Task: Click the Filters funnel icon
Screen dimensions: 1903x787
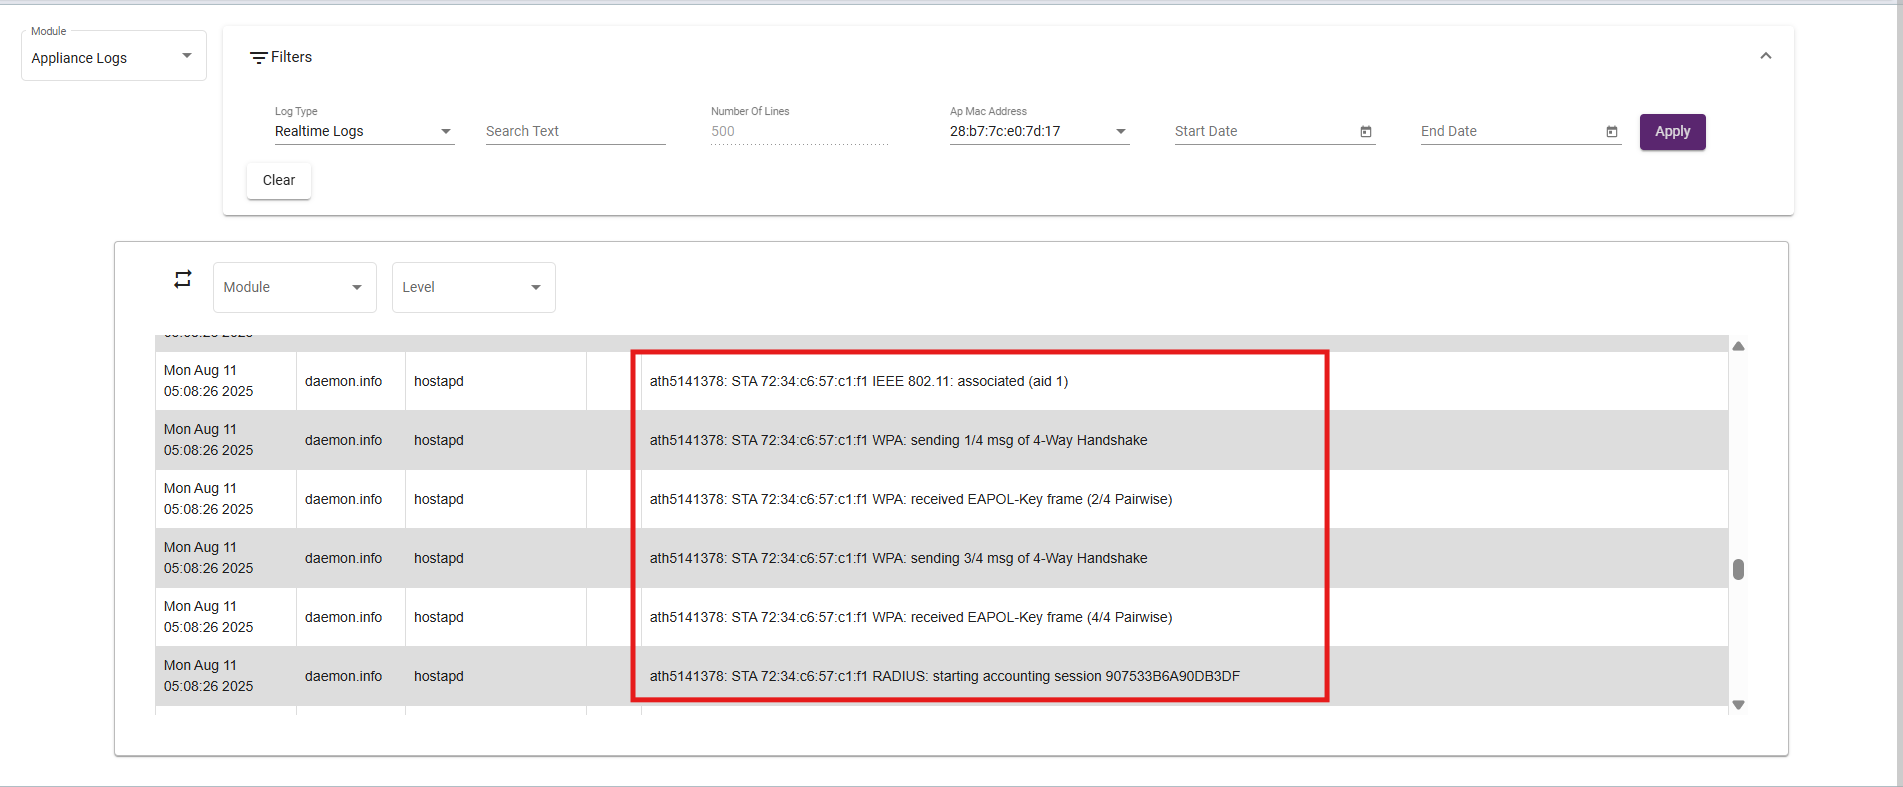Action: [x=258, y=58]
